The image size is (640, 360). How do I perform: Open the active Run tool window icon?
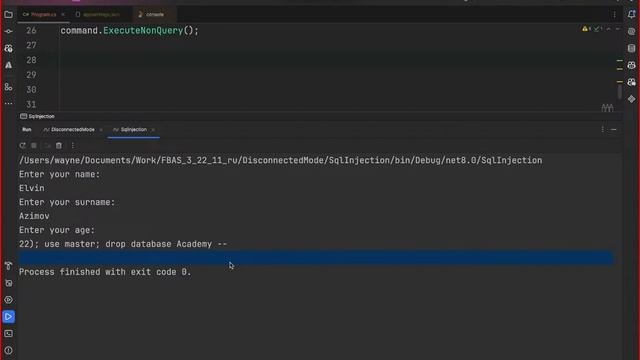[x=8, y=317]
